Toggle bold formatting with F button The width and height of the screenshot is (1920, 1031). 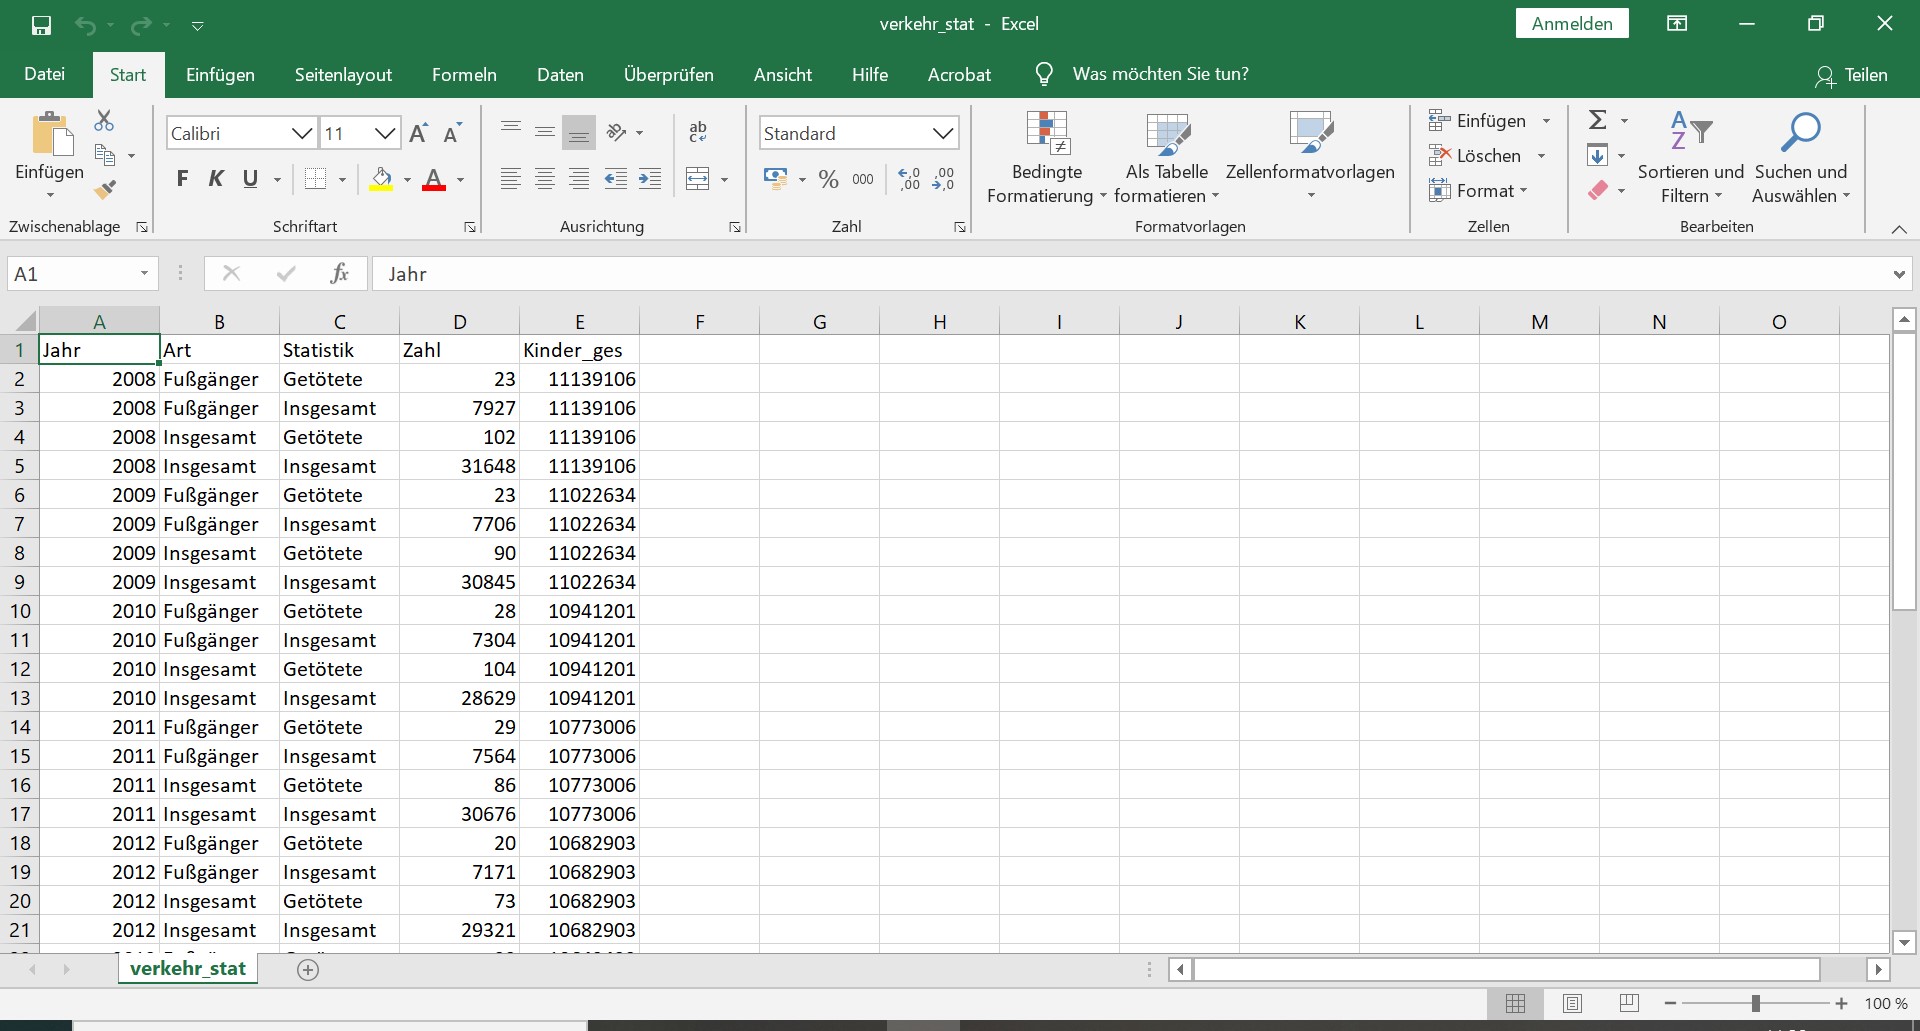(x=182, y=180)
